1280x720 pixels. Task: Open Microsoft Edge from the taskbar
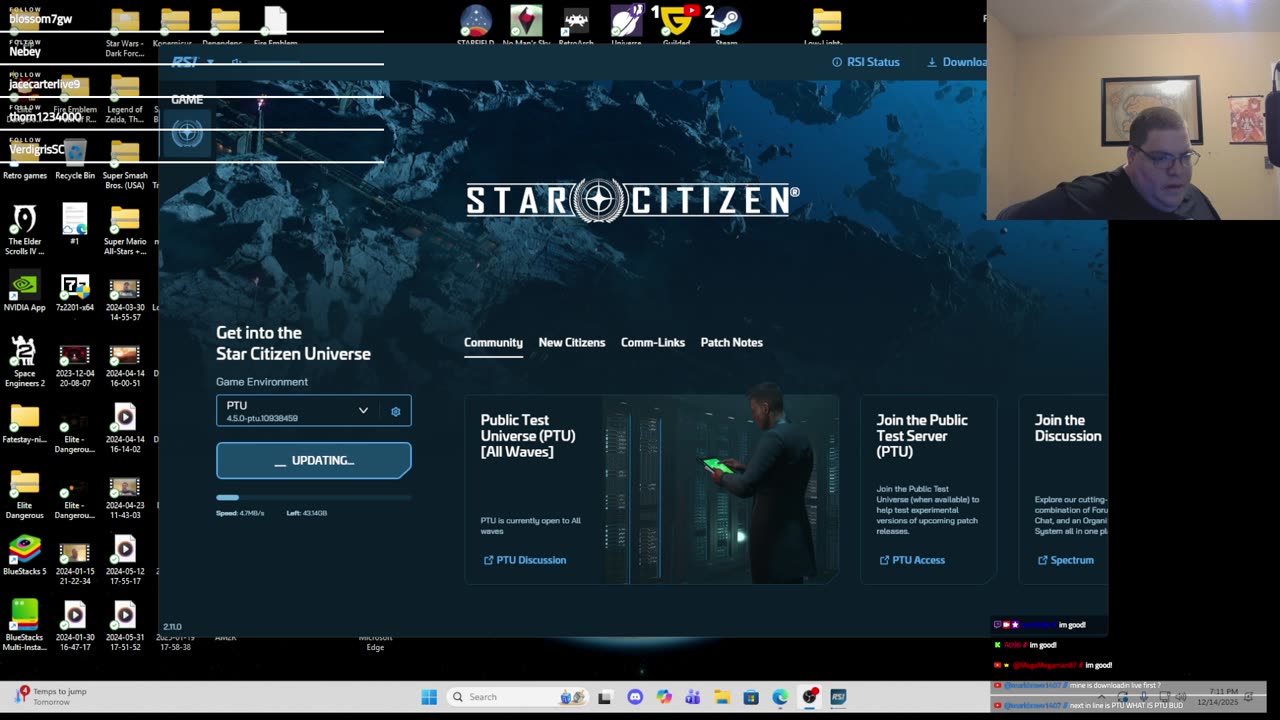(780, 697)
